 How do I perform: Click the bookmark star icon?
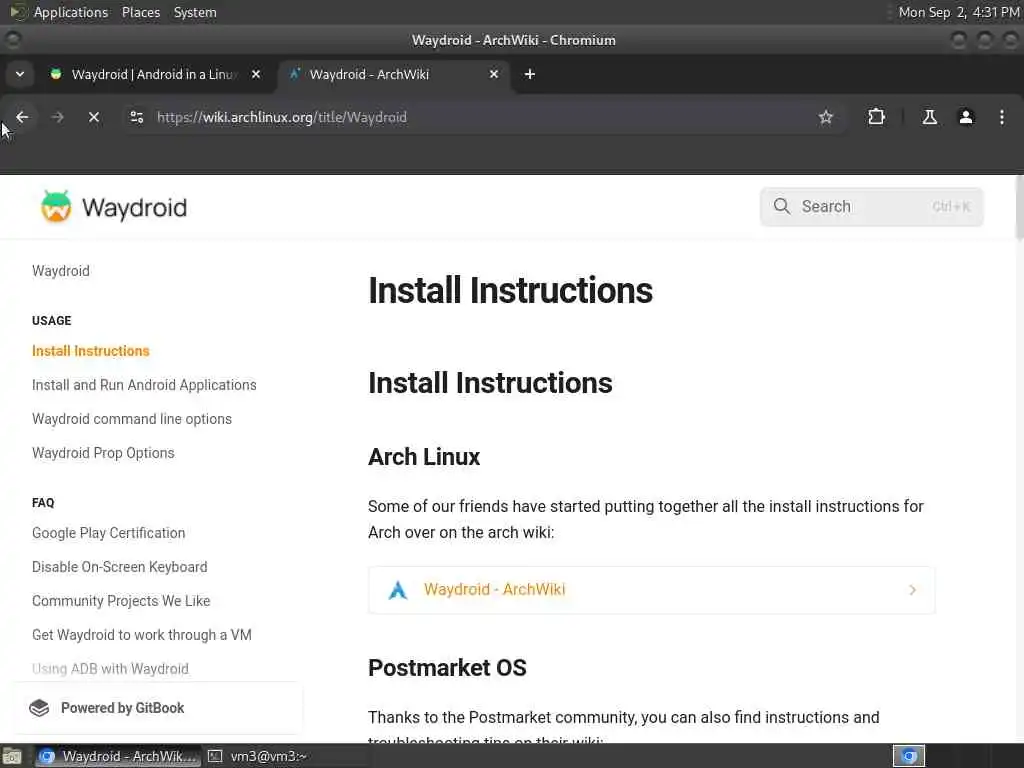click(826, 117)
